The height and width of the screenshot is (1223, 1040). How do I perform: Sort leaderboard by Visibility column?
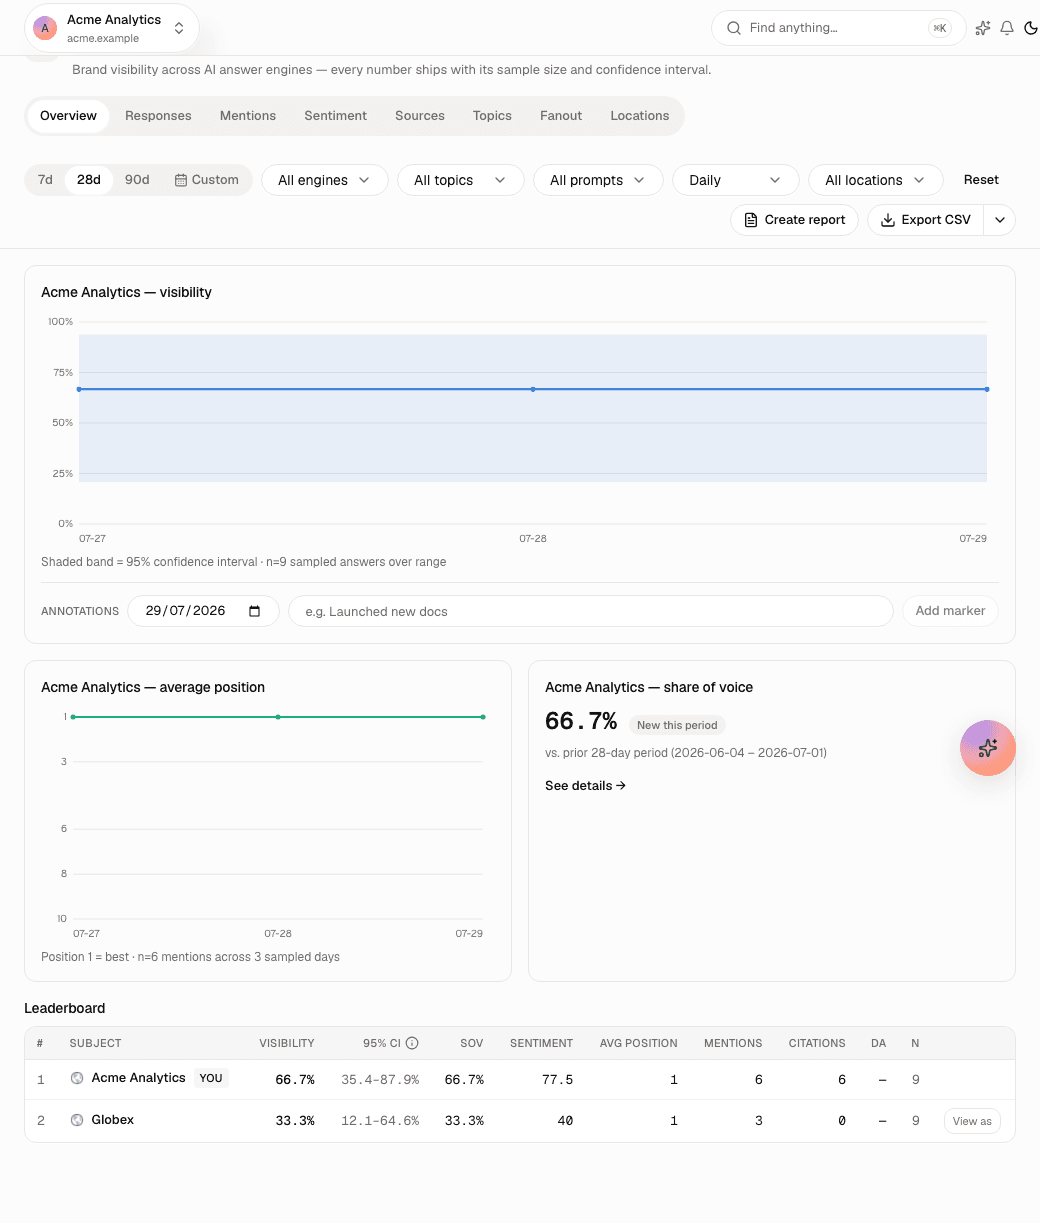point(287,1043)
